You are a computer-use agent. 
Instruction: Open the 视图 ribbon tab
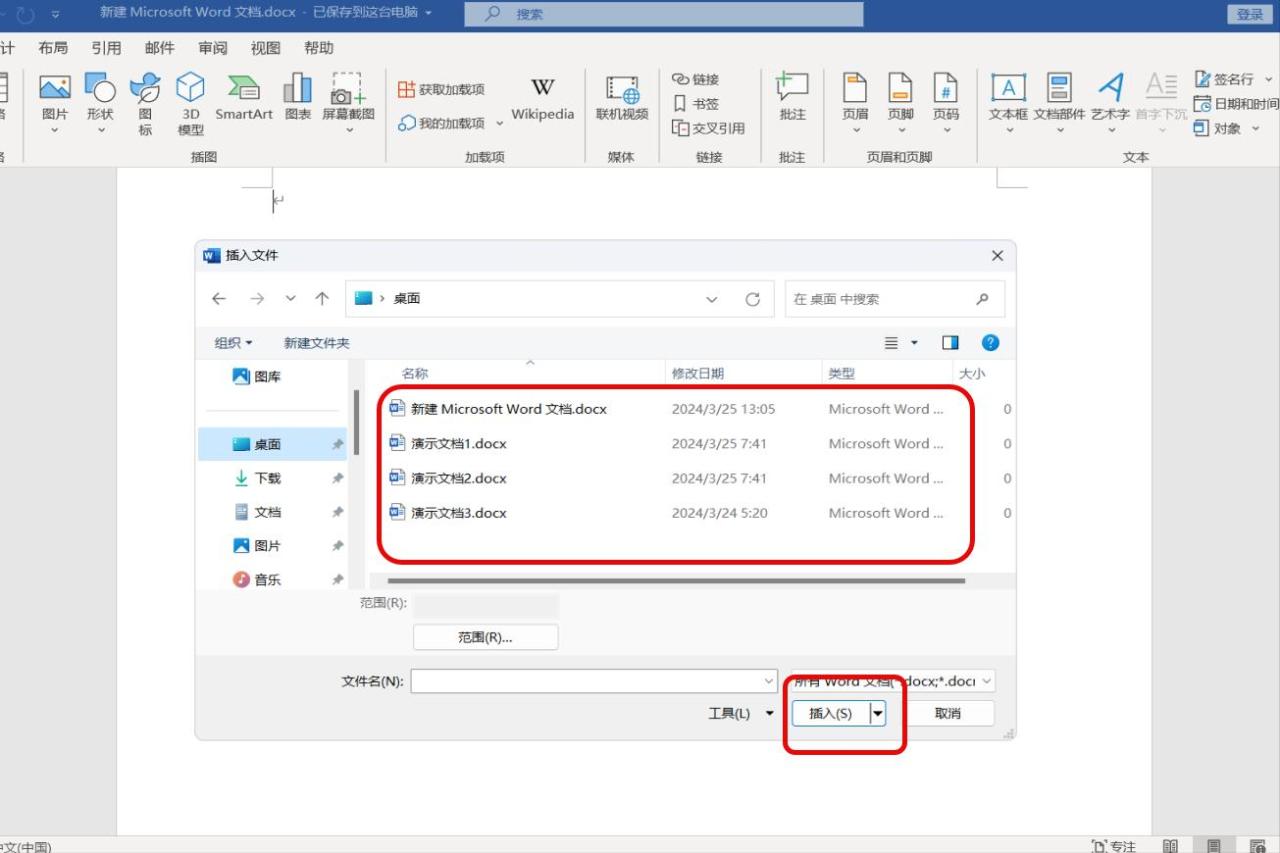(265, 48)
